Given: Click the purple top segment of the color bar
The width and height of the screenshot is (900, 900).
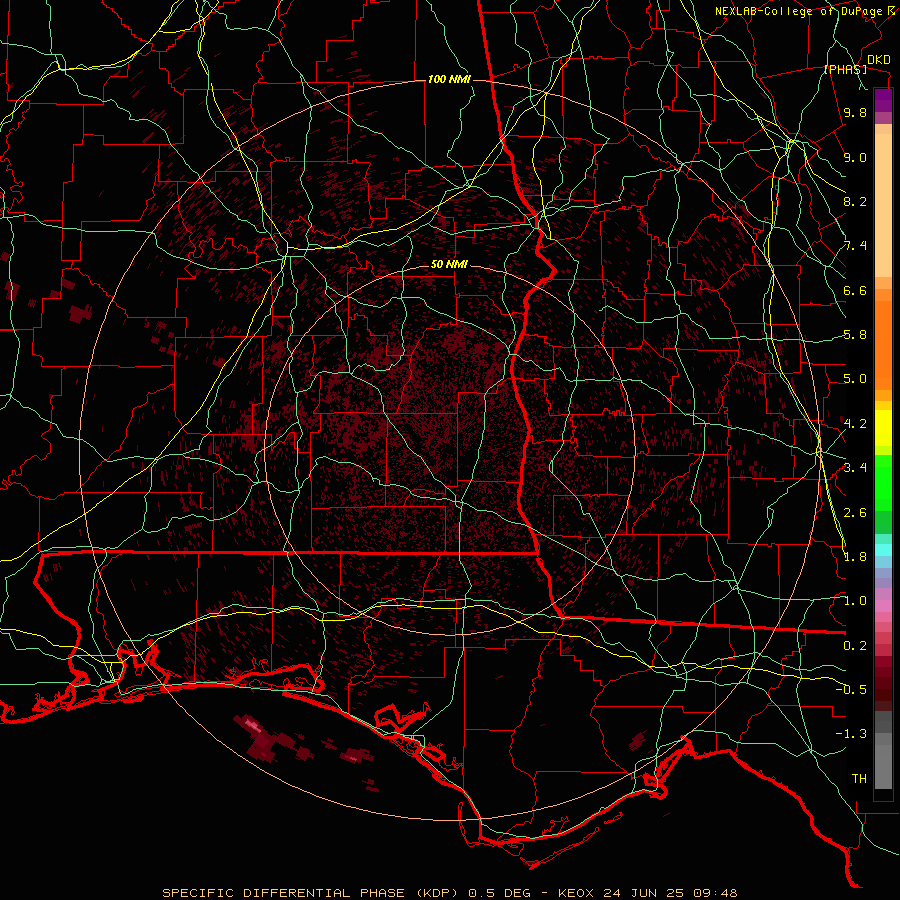Looking at the screenshot, I should pyautogui.click(x=883, y=100).
